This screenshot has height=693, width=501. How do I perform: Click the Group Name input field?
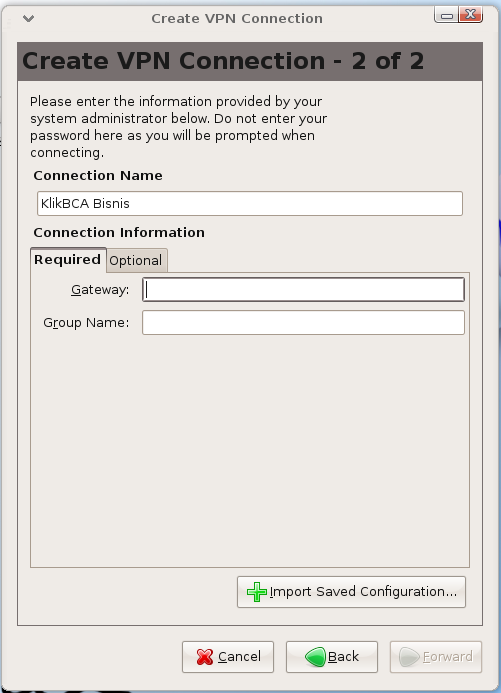click(x=303, y=323)
